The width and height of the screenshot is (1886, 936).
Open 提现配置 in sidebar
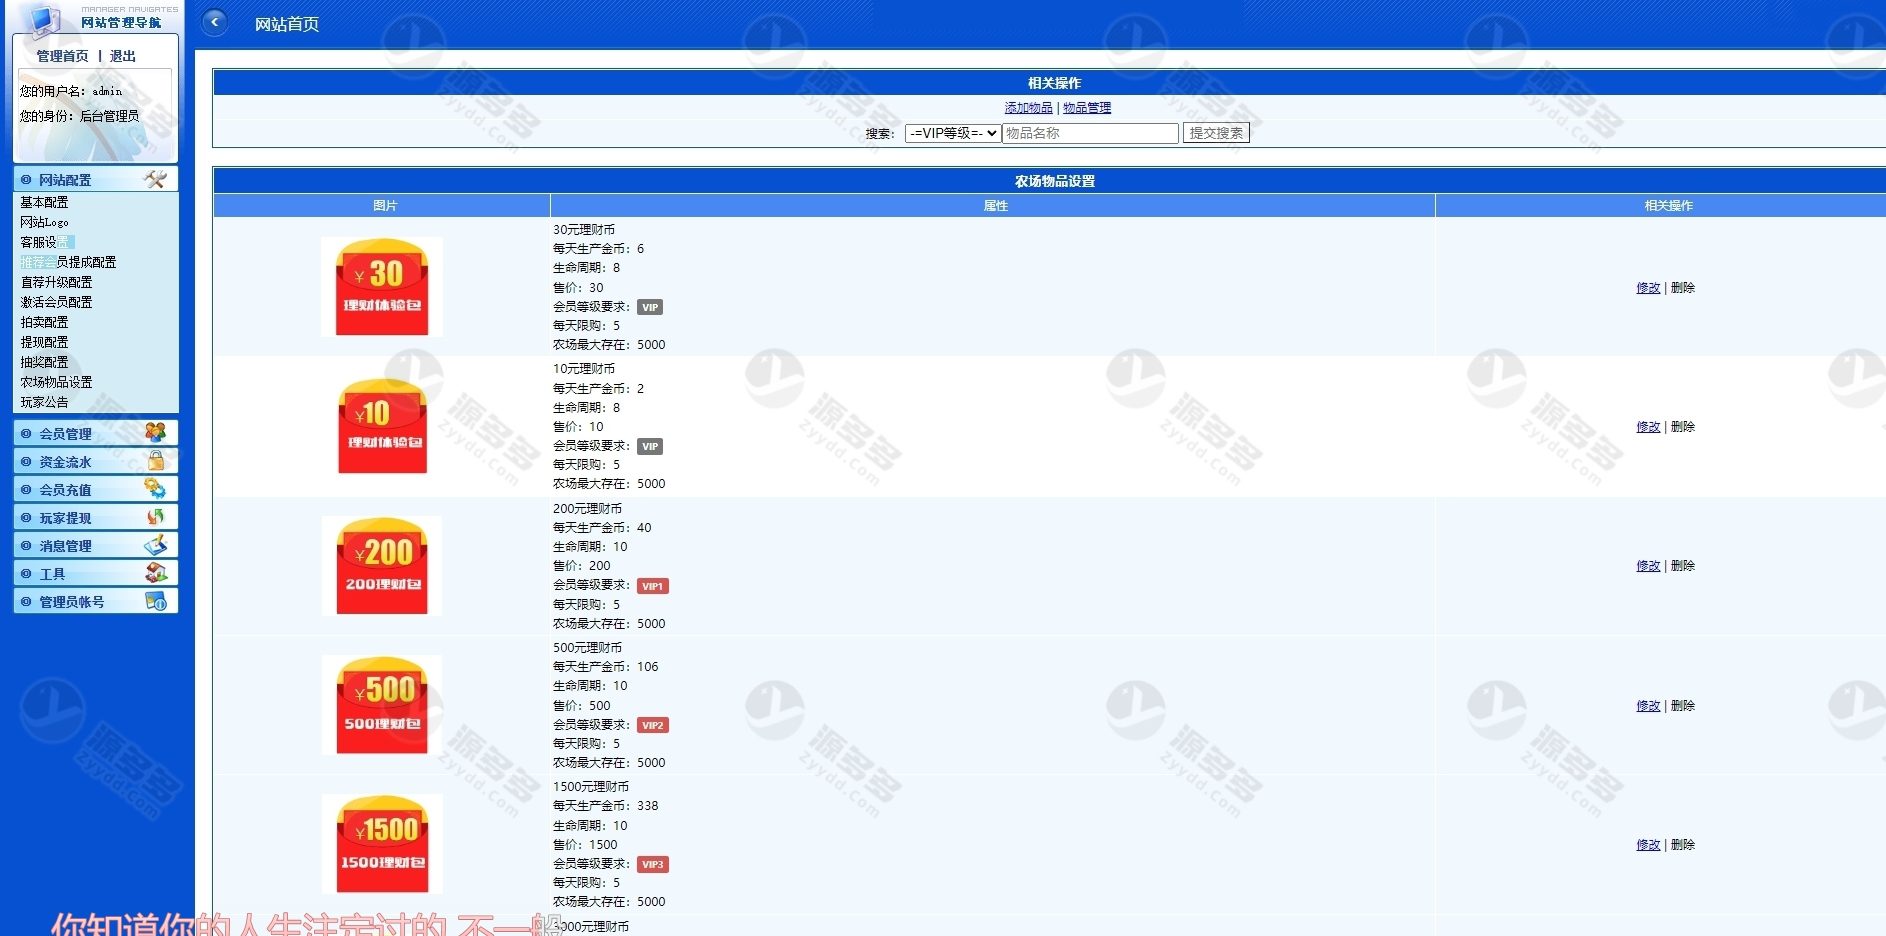[44, 342]
